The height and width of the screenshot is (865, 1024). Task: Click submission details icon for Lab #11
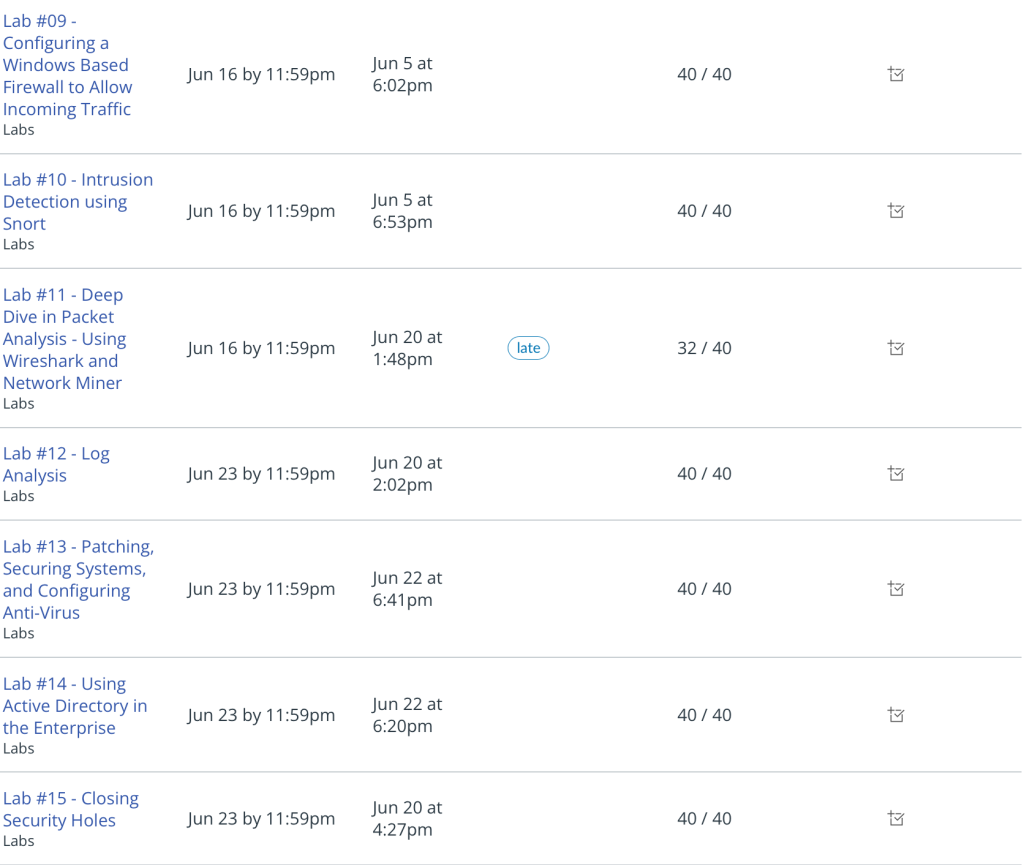click(895, 347)
